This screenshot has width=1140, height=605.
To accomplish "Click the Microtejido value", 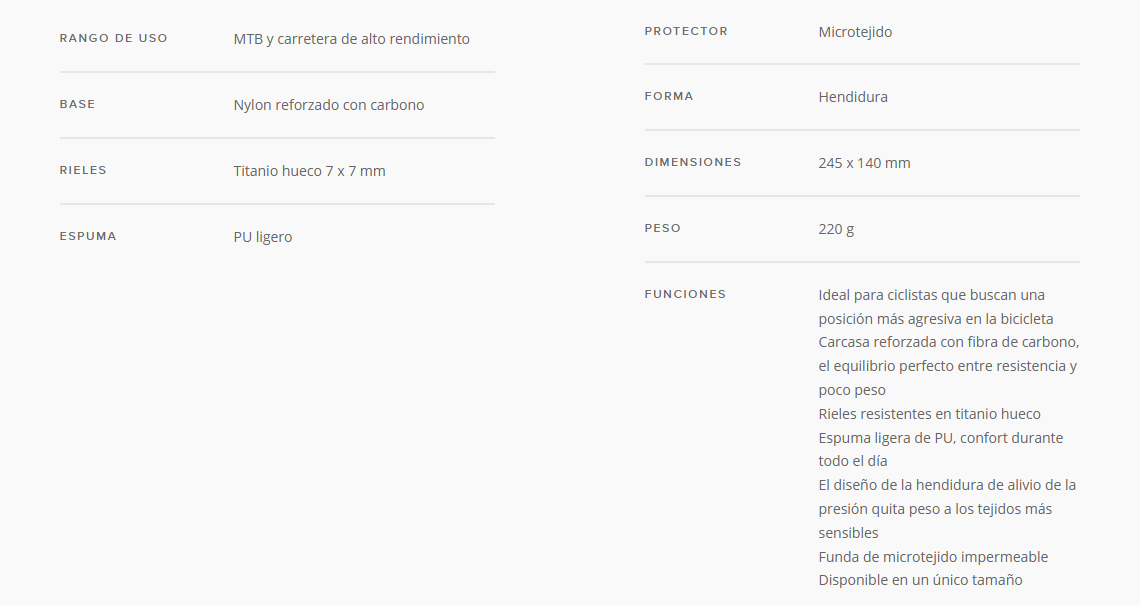I will pyautogui.click(x=855, y=32).
